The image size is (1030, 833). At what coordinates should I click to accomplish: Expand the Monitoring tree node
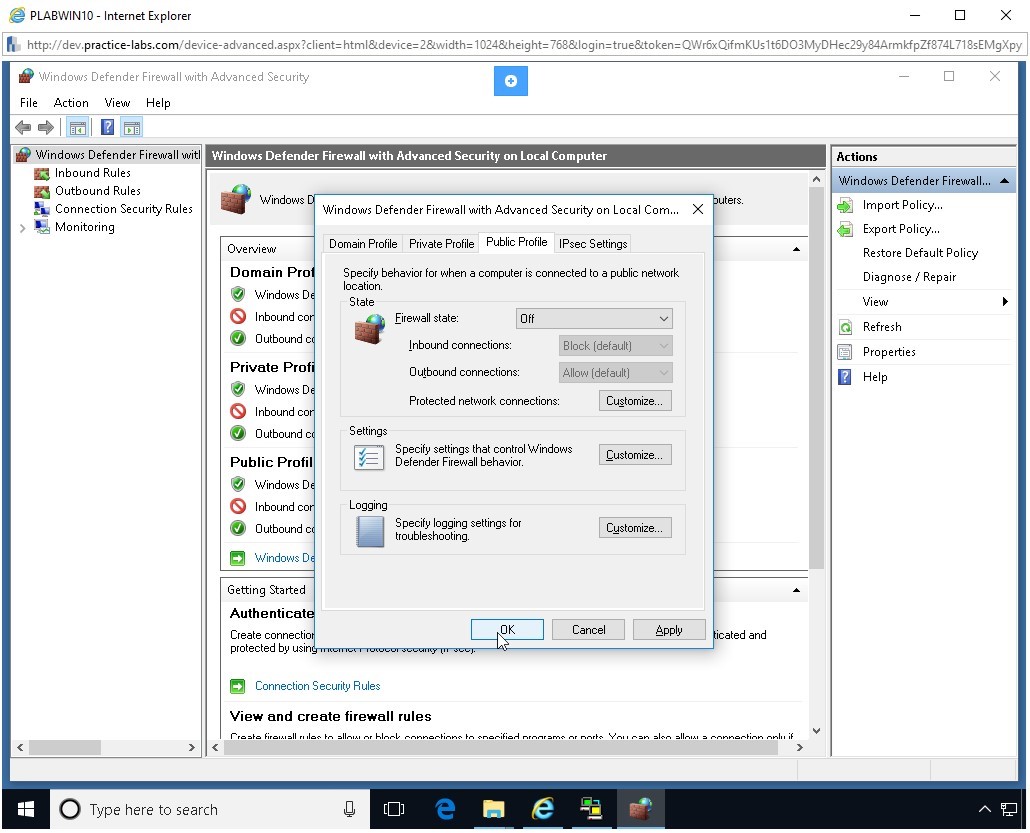click(23, 228)
